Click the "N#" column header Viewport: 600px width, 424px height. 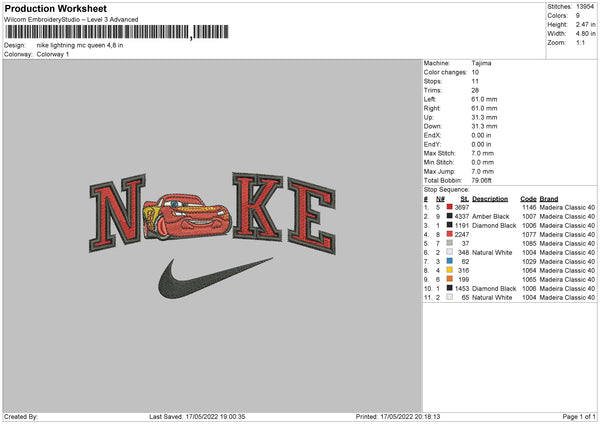coord(440,199)
